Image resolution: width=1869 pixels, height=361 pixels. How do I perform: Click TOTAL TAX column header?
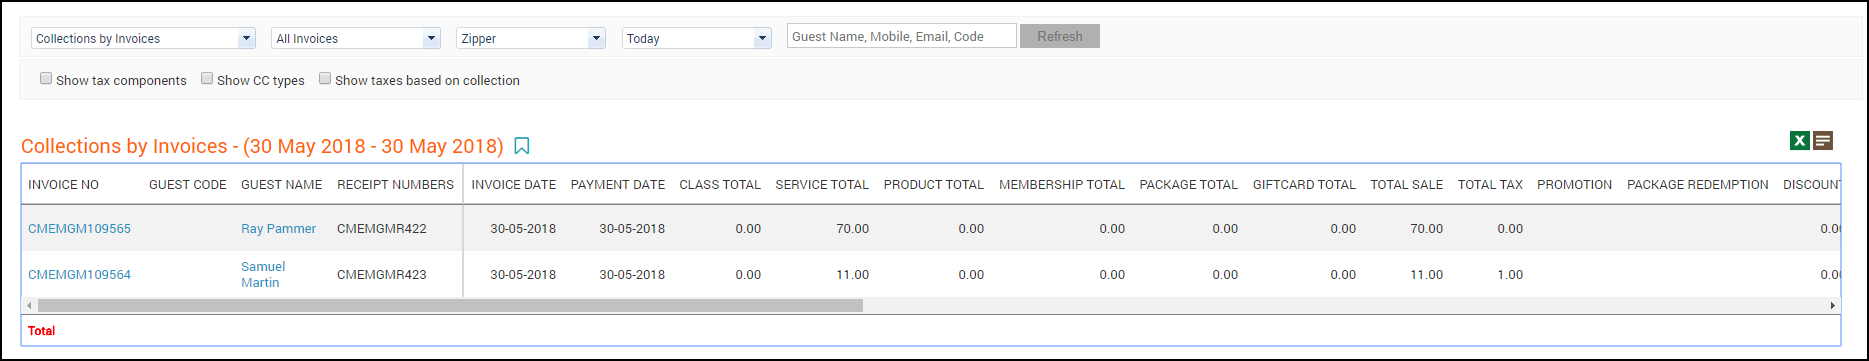pyautogui.click(x=1490, y=185)
